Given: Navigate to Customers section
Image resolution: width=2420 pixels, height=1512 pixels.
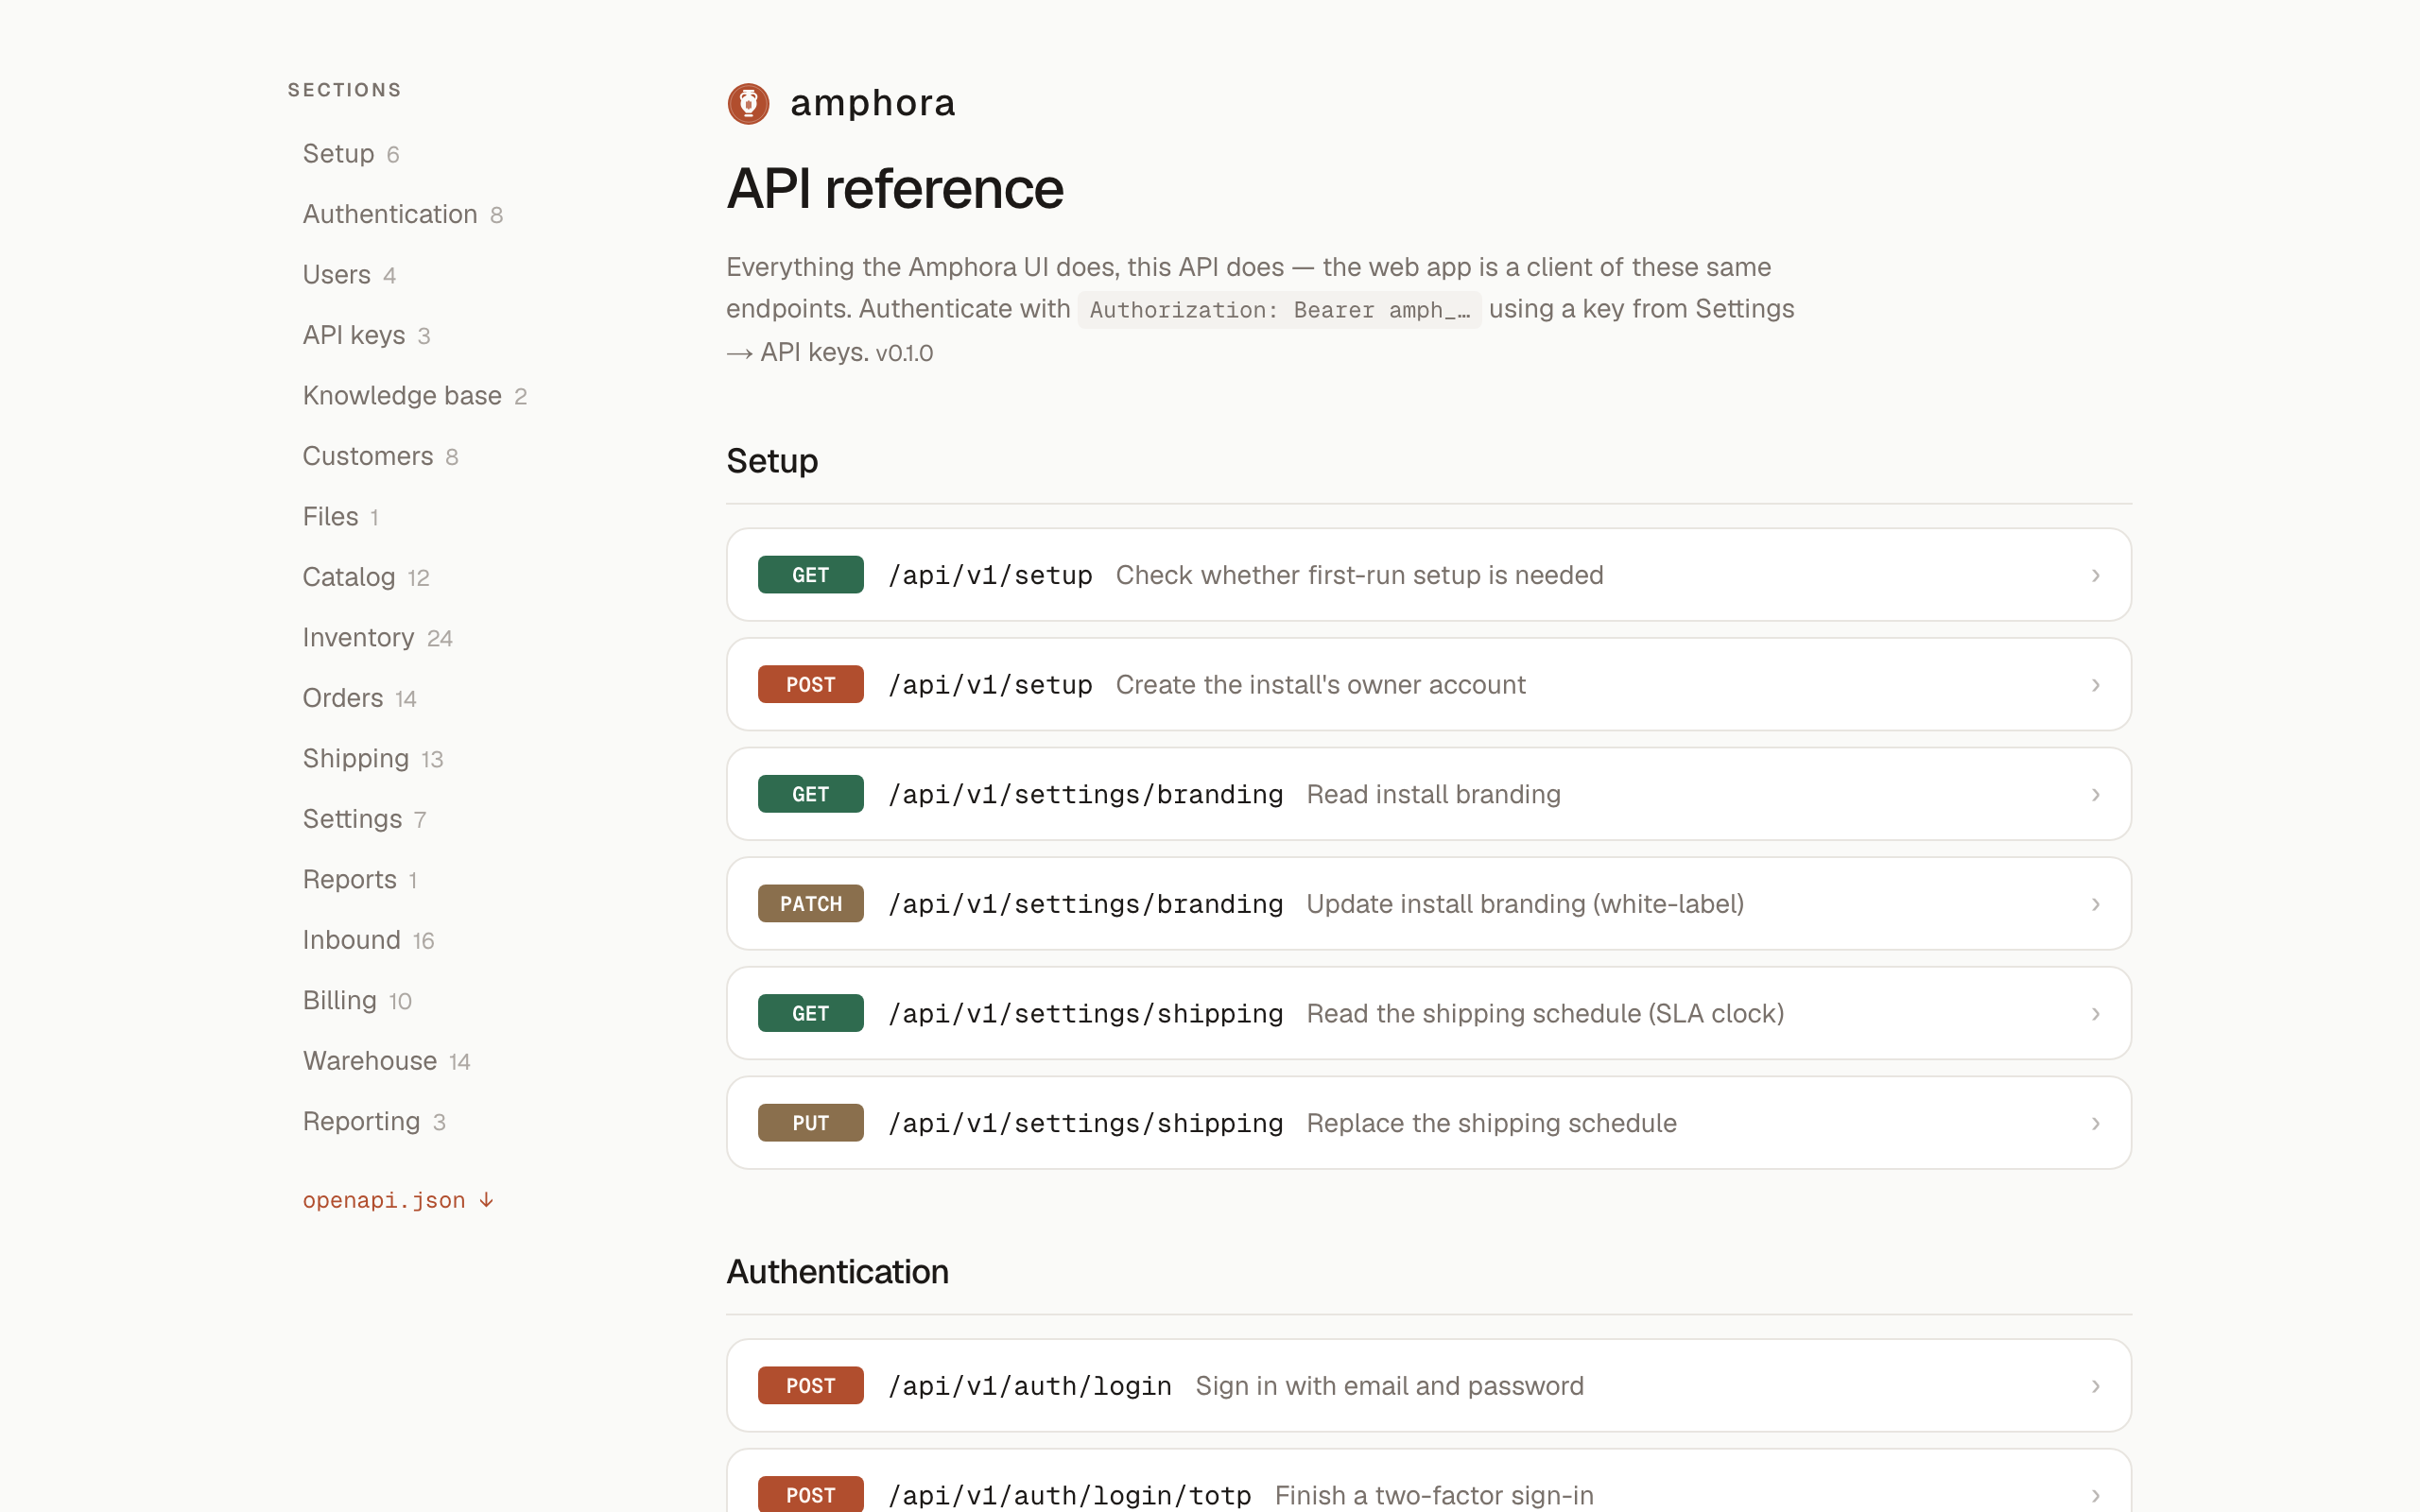Looking at the screenshot, I should pyautogui.click(x=381, y=456).
